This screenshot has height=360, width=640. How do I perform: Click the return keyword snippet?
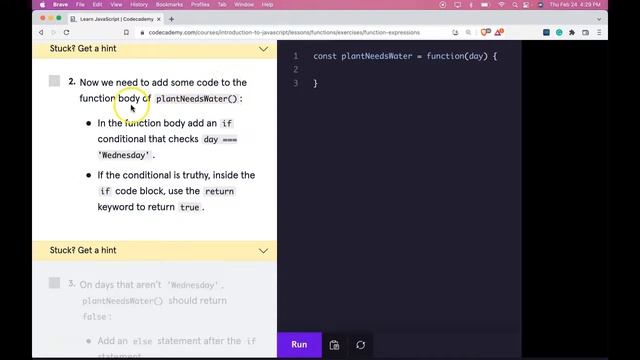pyautogui.click(x=219, y=191)
